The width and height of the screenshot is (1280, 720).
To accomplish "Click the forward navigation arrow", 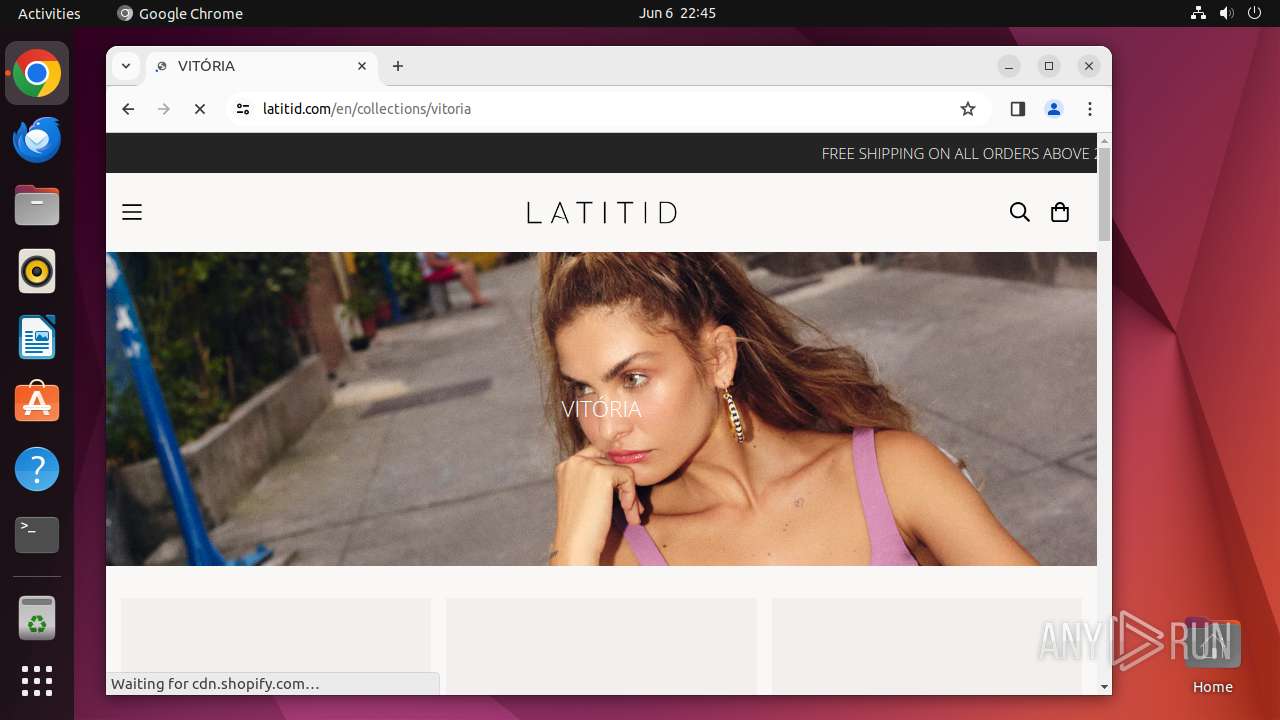I will [164, 109].
